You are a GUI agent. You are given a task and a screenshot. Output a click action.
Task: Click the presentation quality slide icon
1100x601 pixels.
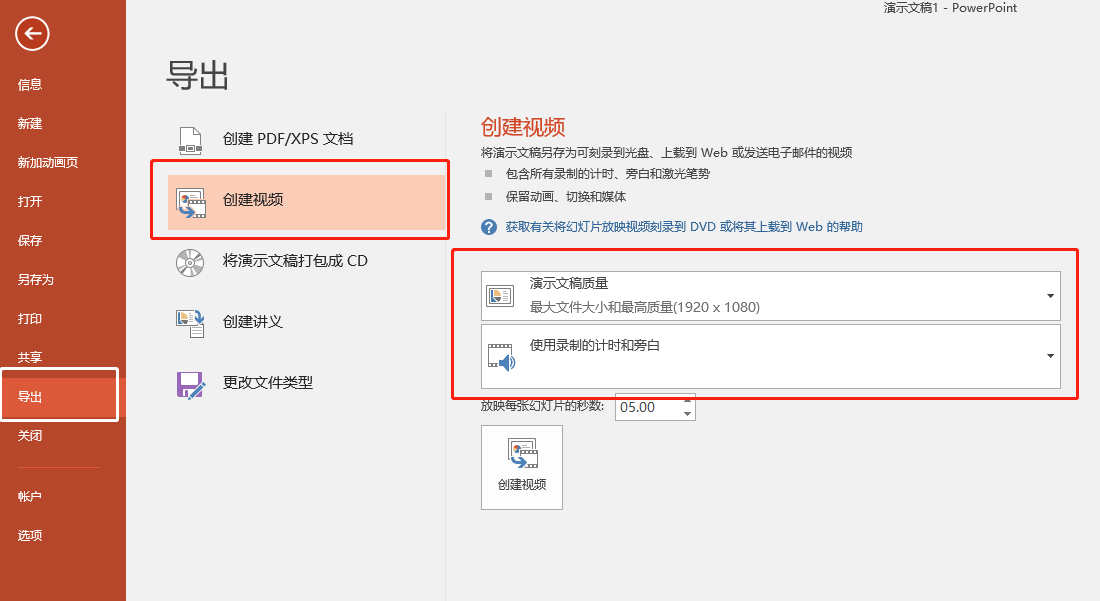[x=500, y=296]
